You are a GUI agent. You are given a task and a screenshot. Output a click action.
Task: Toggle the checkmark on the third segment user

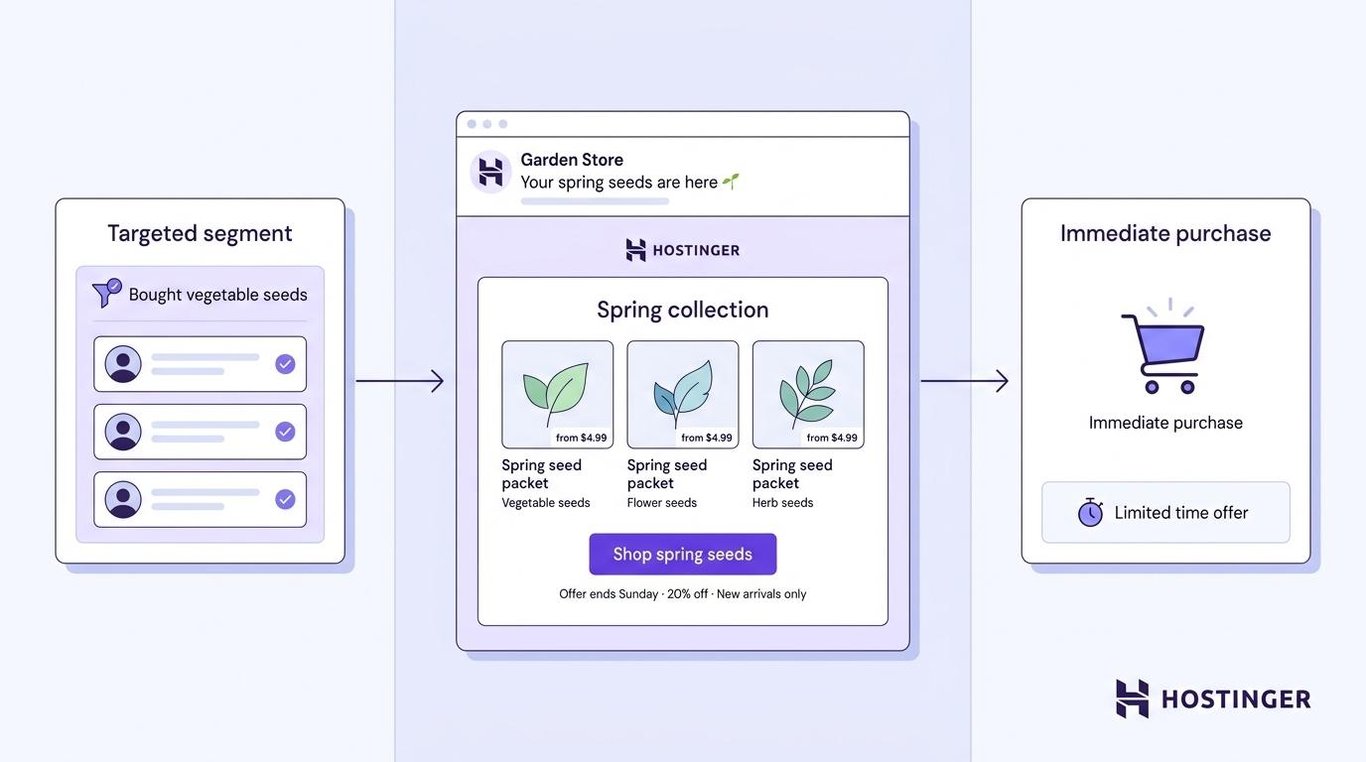(x=285, y=499)
